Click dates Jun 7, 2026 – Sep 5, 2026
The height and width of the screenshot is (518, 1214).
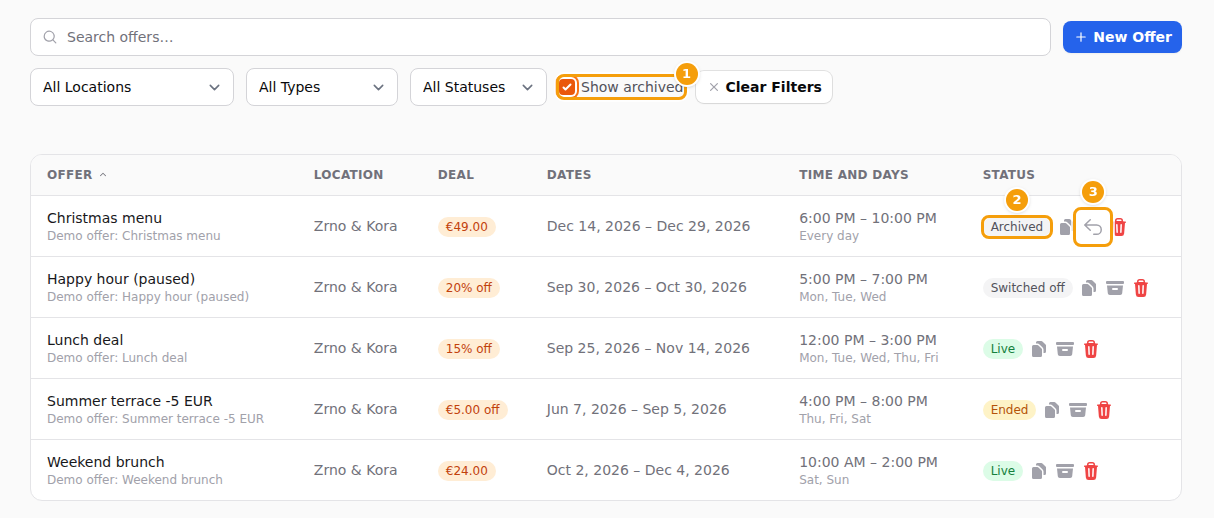click(637, 410)
